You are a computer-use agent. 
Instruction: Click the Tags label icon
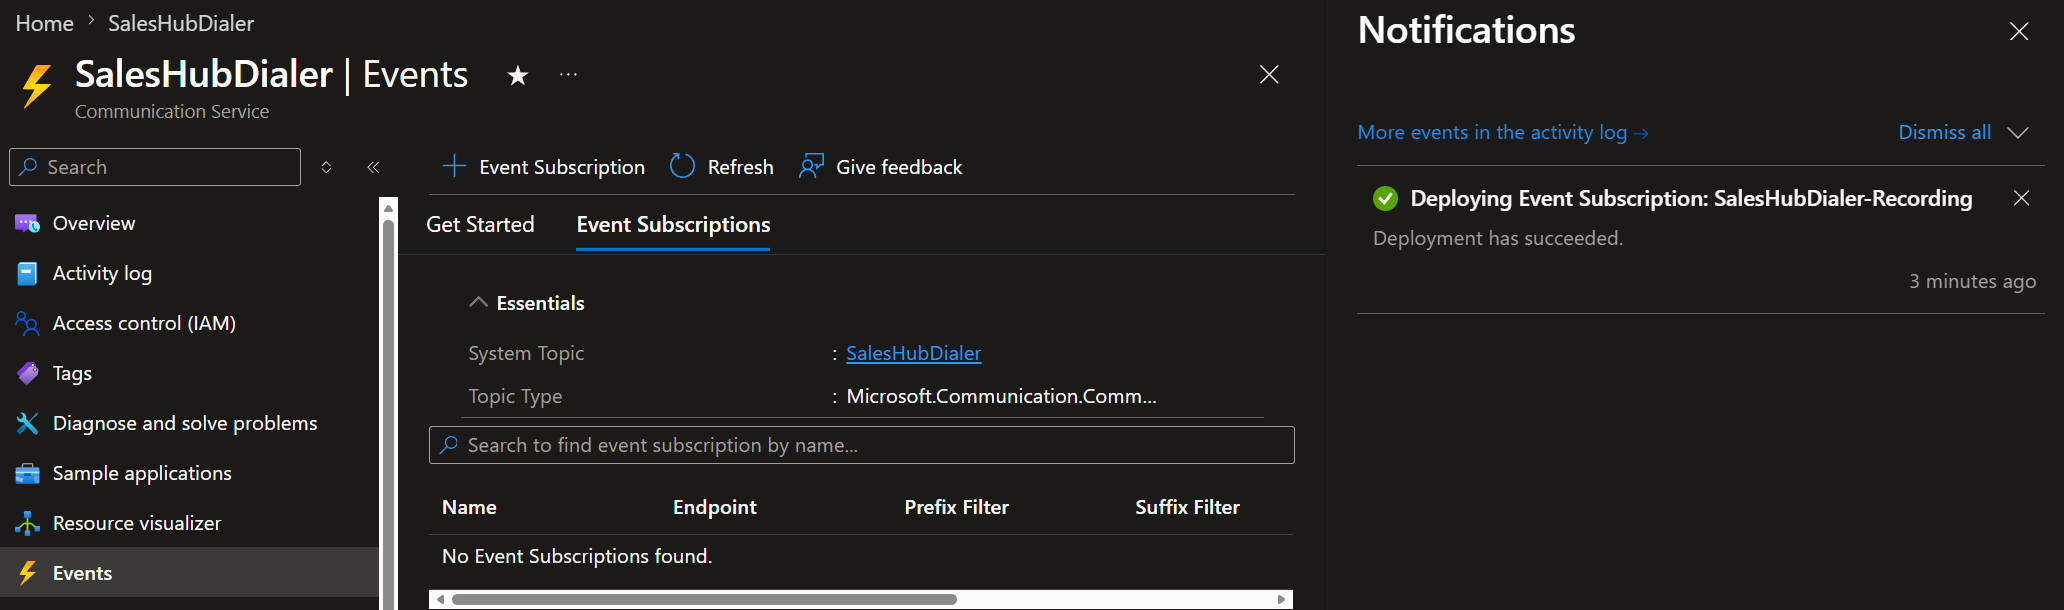click(27, 373)
